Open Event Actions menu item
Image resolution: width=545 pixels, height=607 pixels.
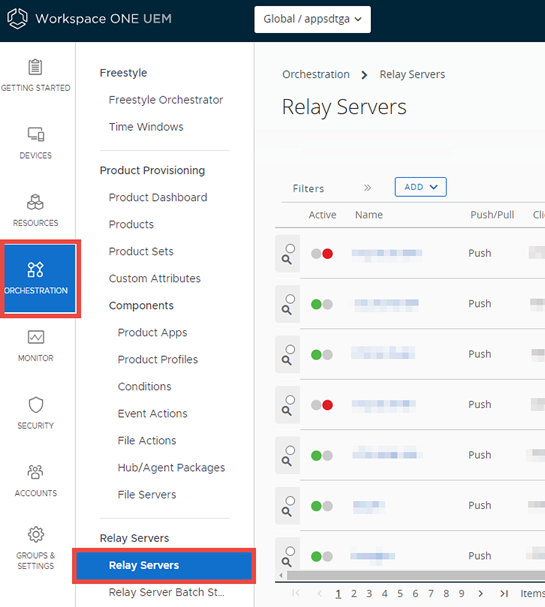click(x=153, y=413)
